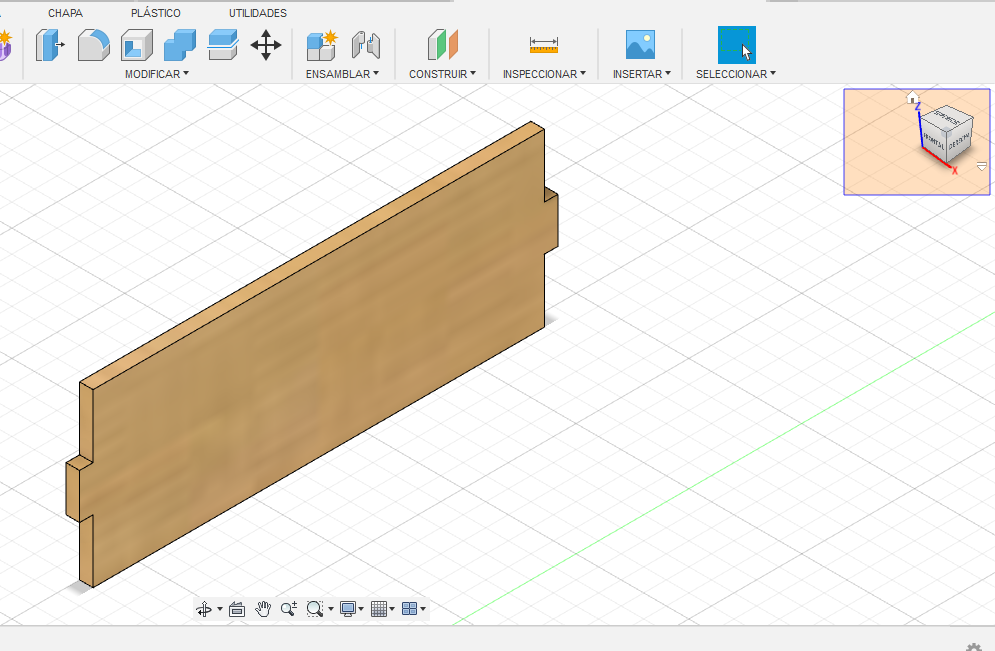995x651 pixels.
Task: Open the ViewCube options arrow
Action: click(x=981, y=166)
